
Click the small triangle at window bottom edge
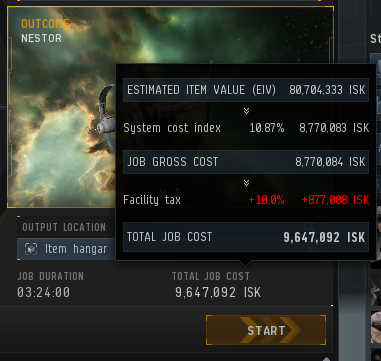(x=326, y=359)
